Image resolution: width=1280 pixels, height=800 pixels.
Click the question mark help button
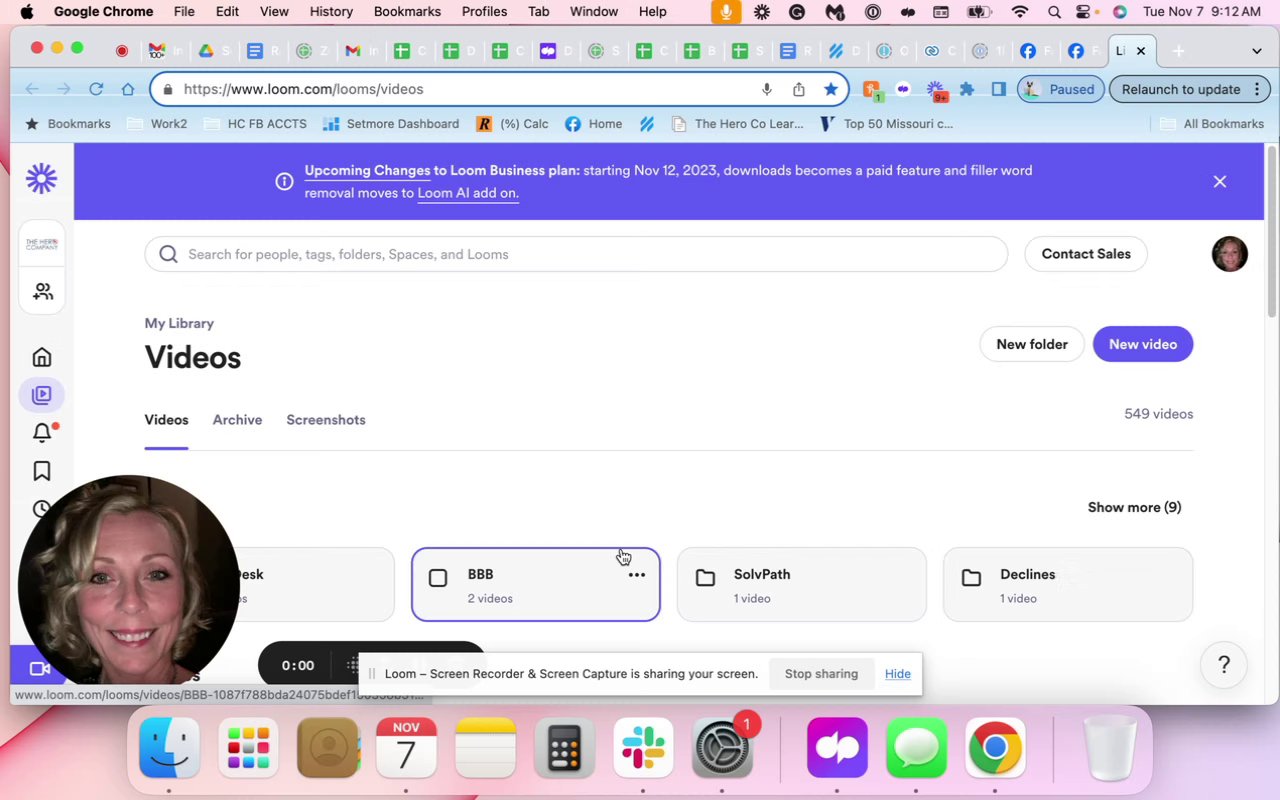tap(1224, 665)
